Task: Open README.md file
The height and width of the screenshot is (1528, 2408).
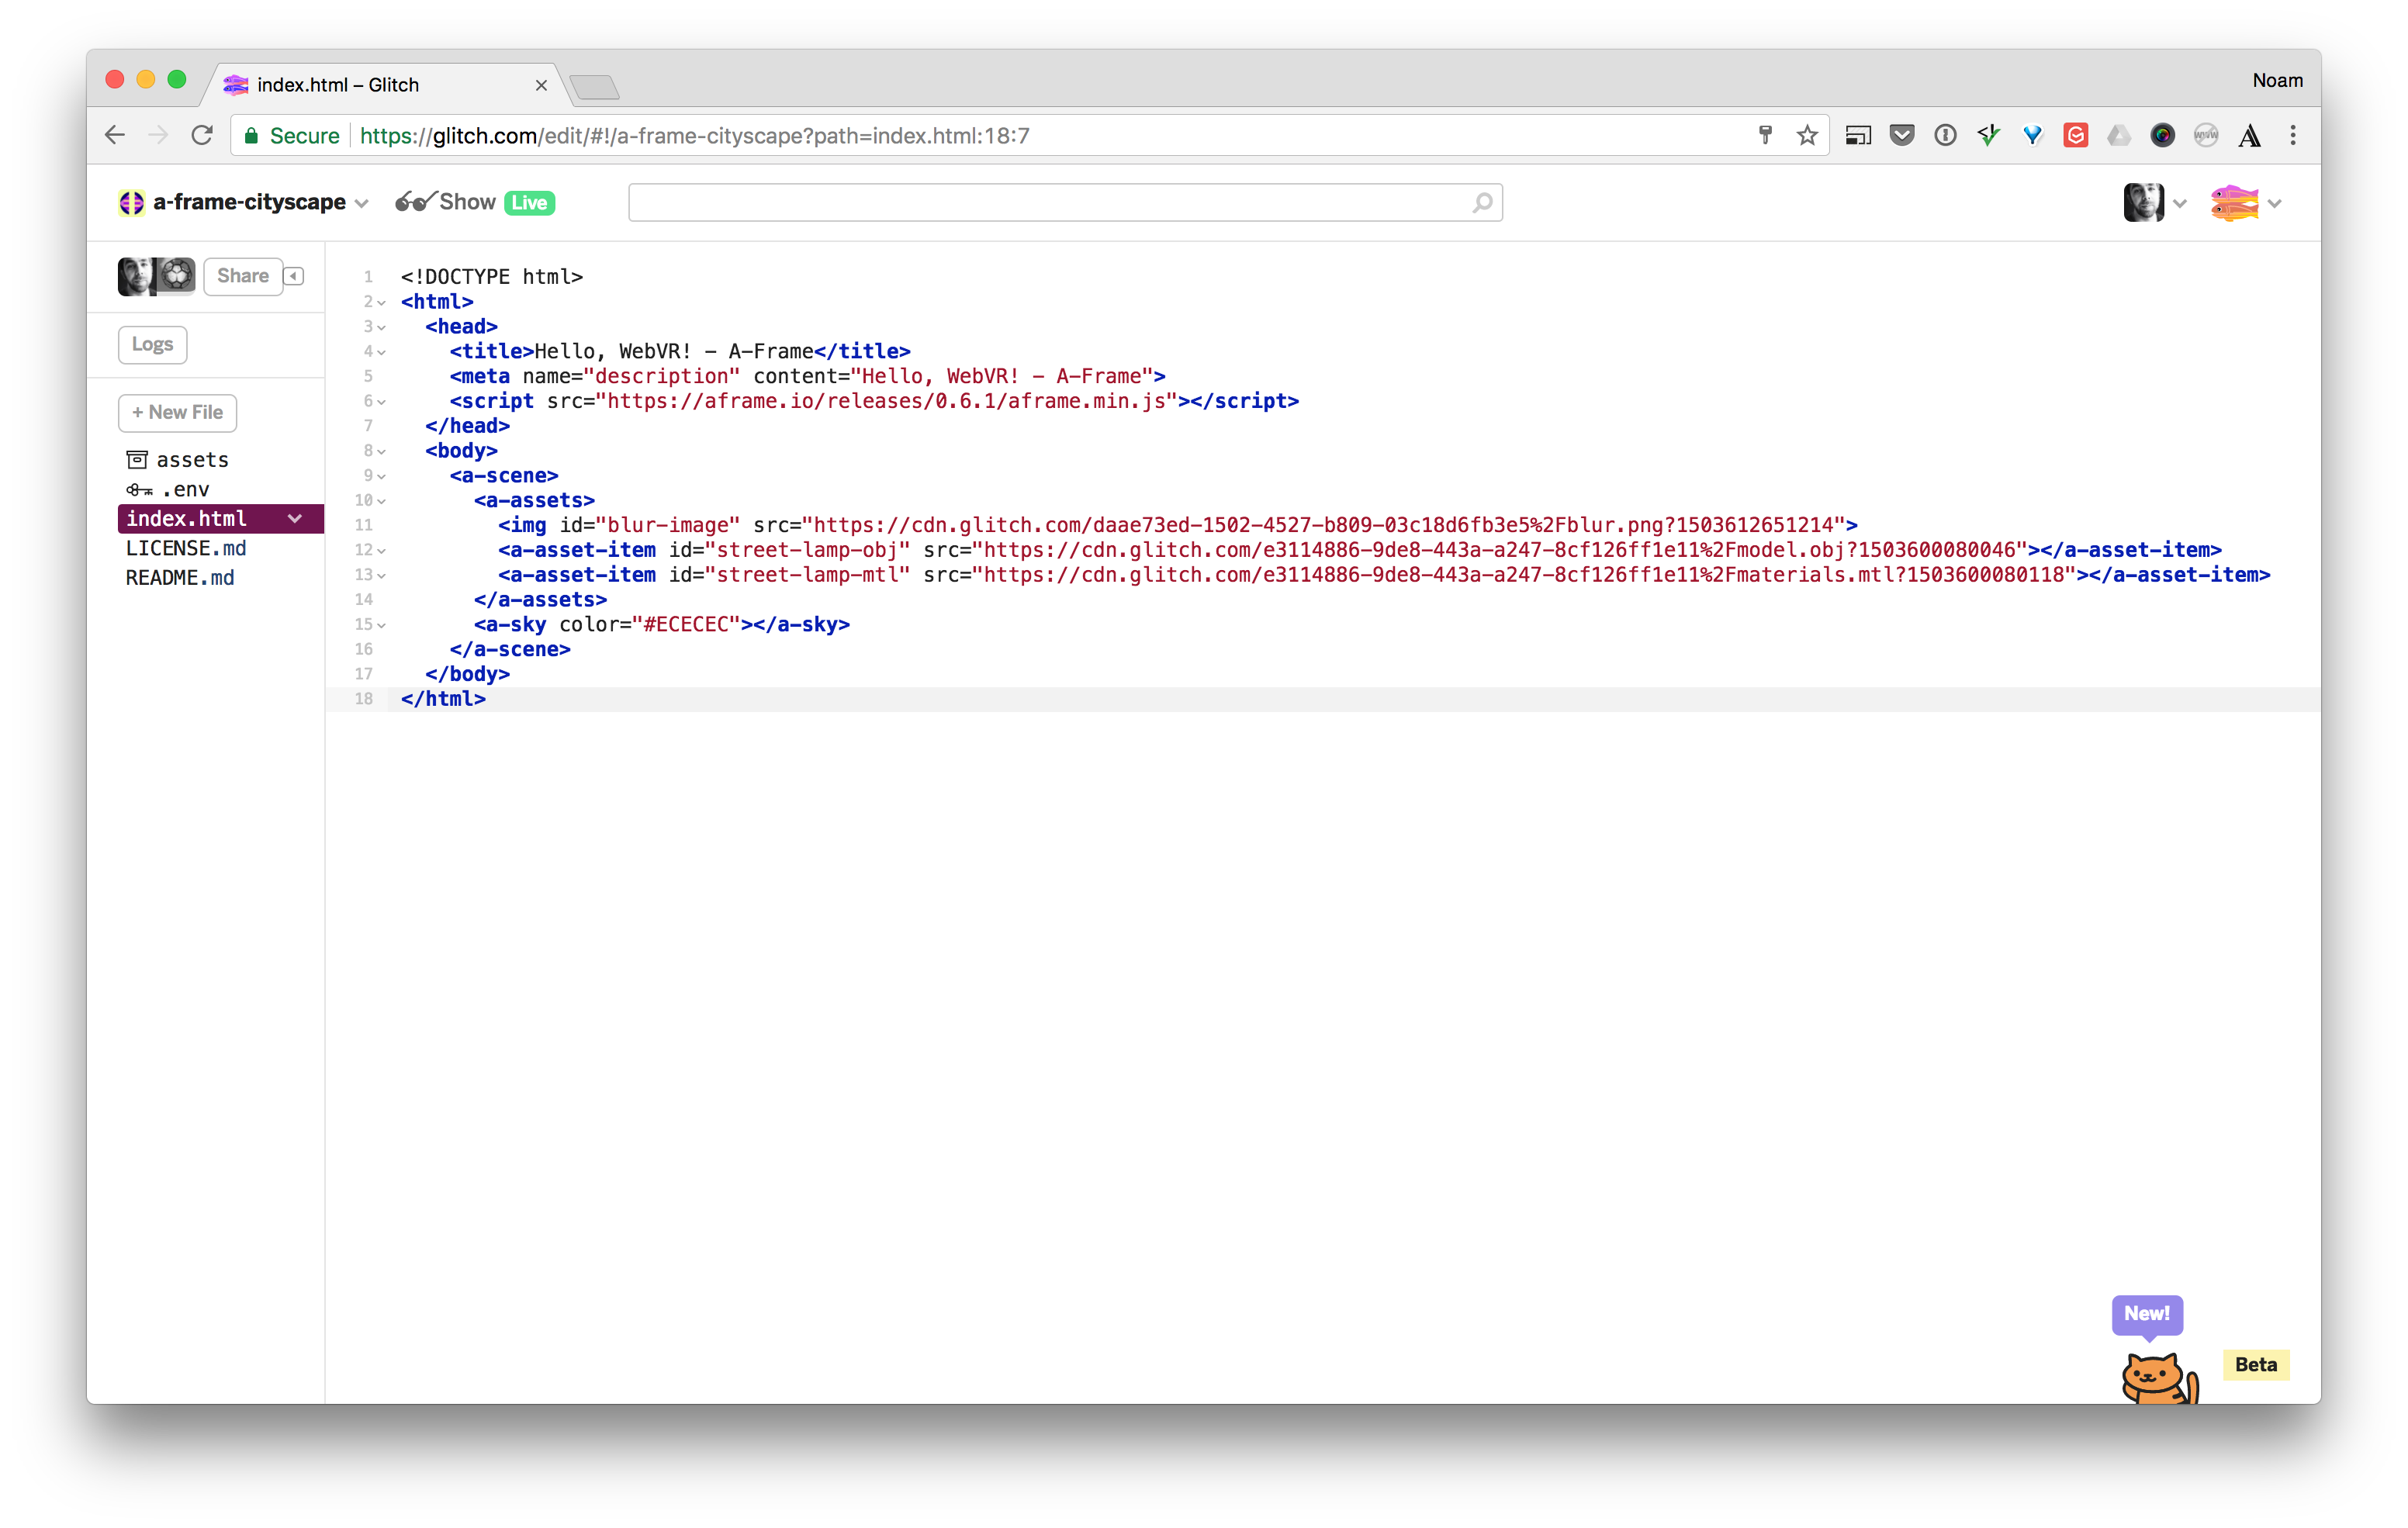Action: 180,578
